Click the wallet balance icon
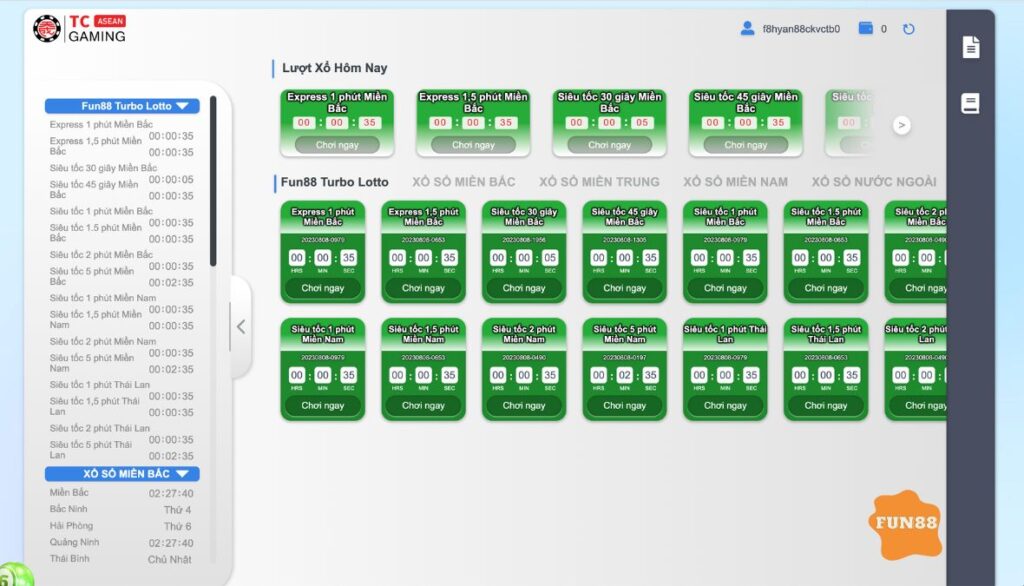The image size is (1024, 586). pyautogui.click(x=865, y=28)
